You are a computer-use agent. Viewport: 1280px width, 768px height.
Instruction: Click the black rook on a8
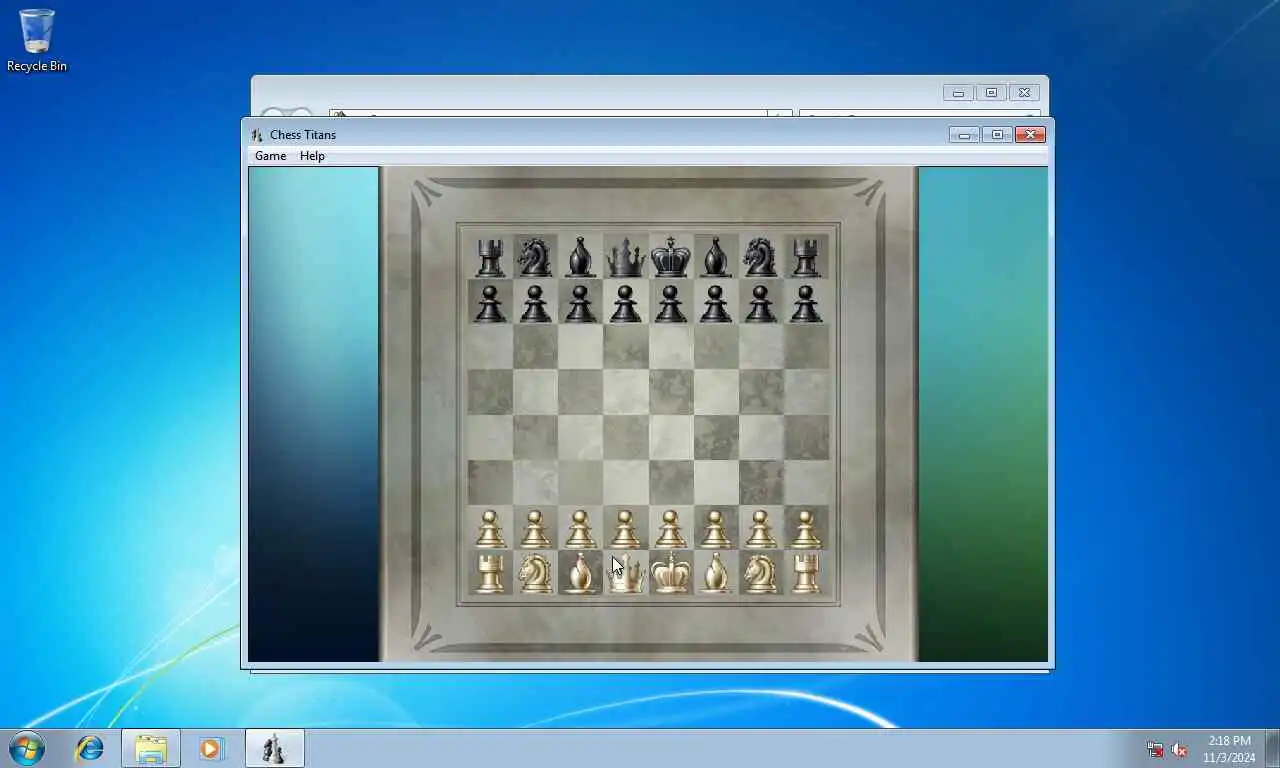(x=490, y=257)
